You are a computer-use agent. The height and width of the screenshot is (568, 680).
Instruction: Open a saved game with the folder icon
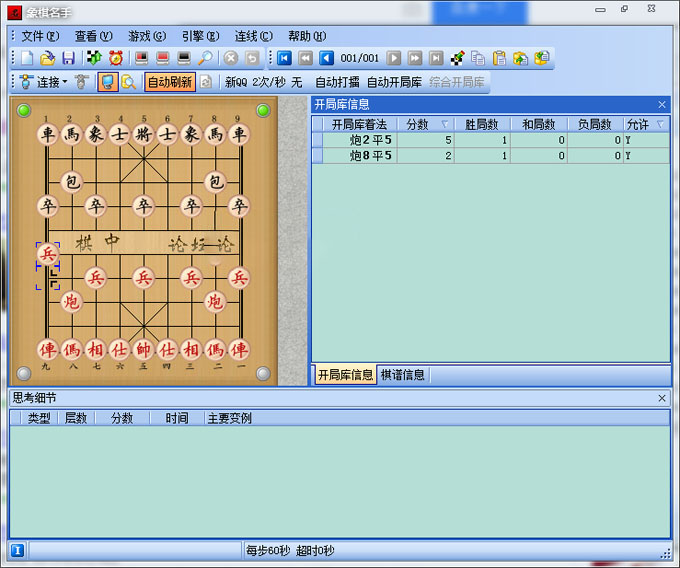click(47, 58)
